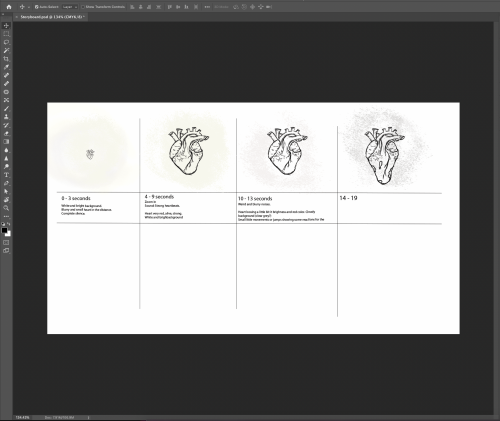Viewport: 500px width, 421px height.
Task: Activate the Zoom tool
Action: tap(6, 208)
